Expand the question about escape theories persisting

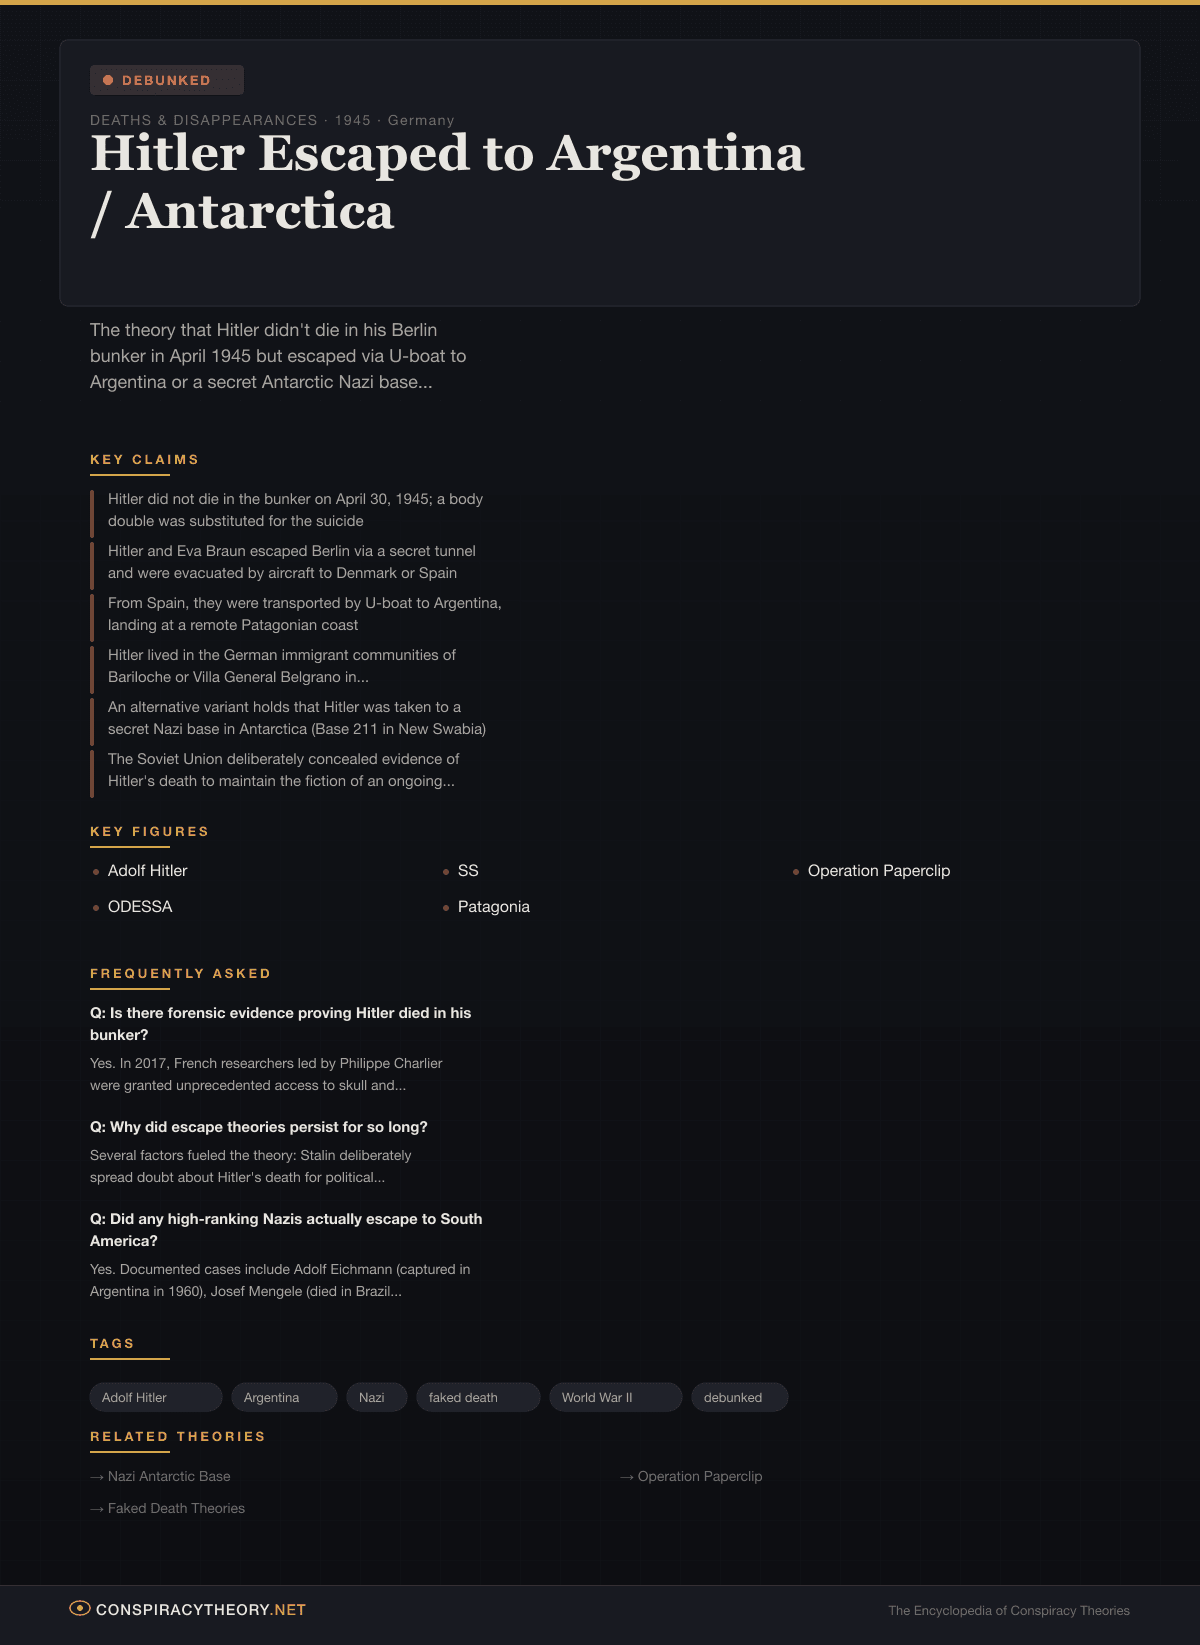pos(259,1127)
